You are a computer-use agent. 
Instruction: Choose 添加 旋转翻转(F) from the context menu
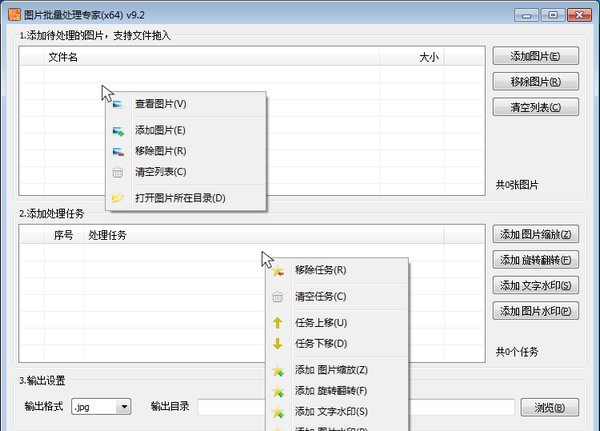[337, 391]
